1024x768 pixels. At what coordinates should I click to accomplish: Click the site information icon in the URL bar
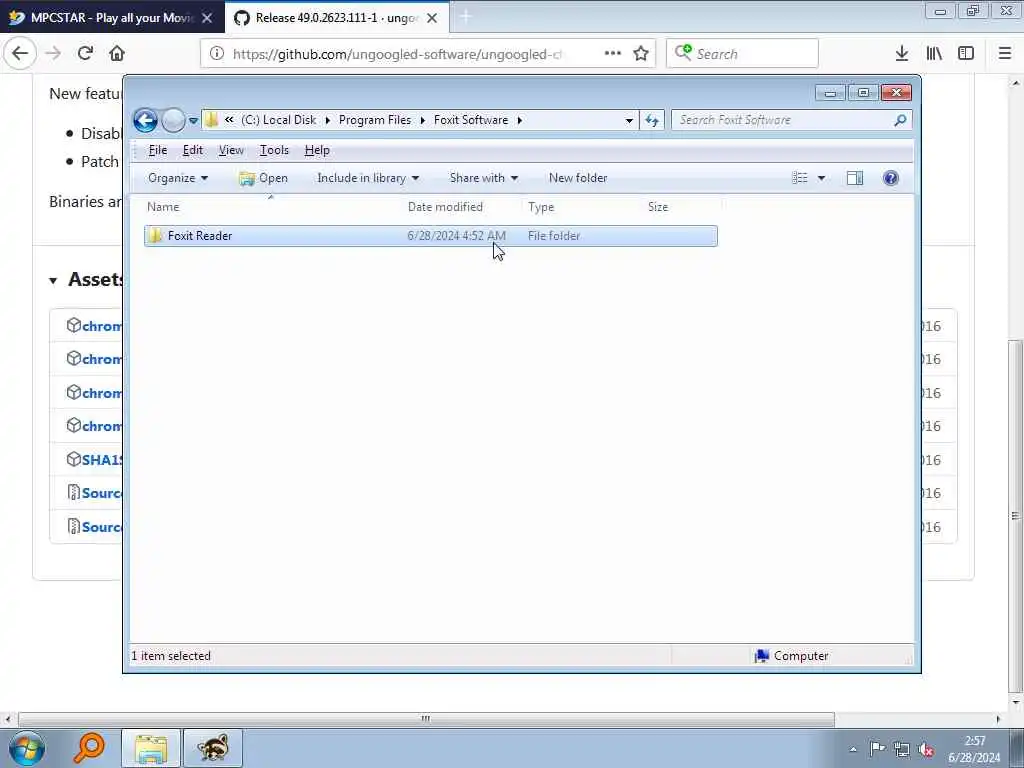[x=217, y=54]
